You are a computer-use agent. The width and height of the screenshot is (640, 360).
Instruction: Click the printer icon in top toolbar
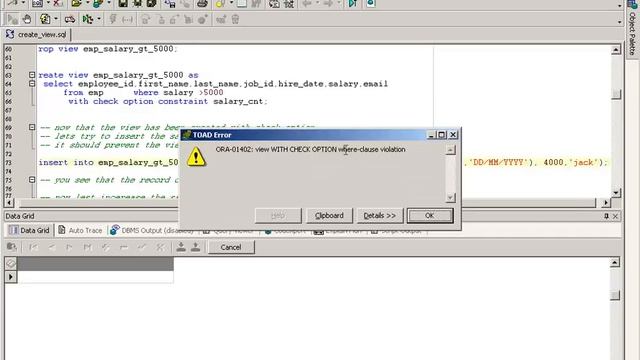[x=202, y=4]
